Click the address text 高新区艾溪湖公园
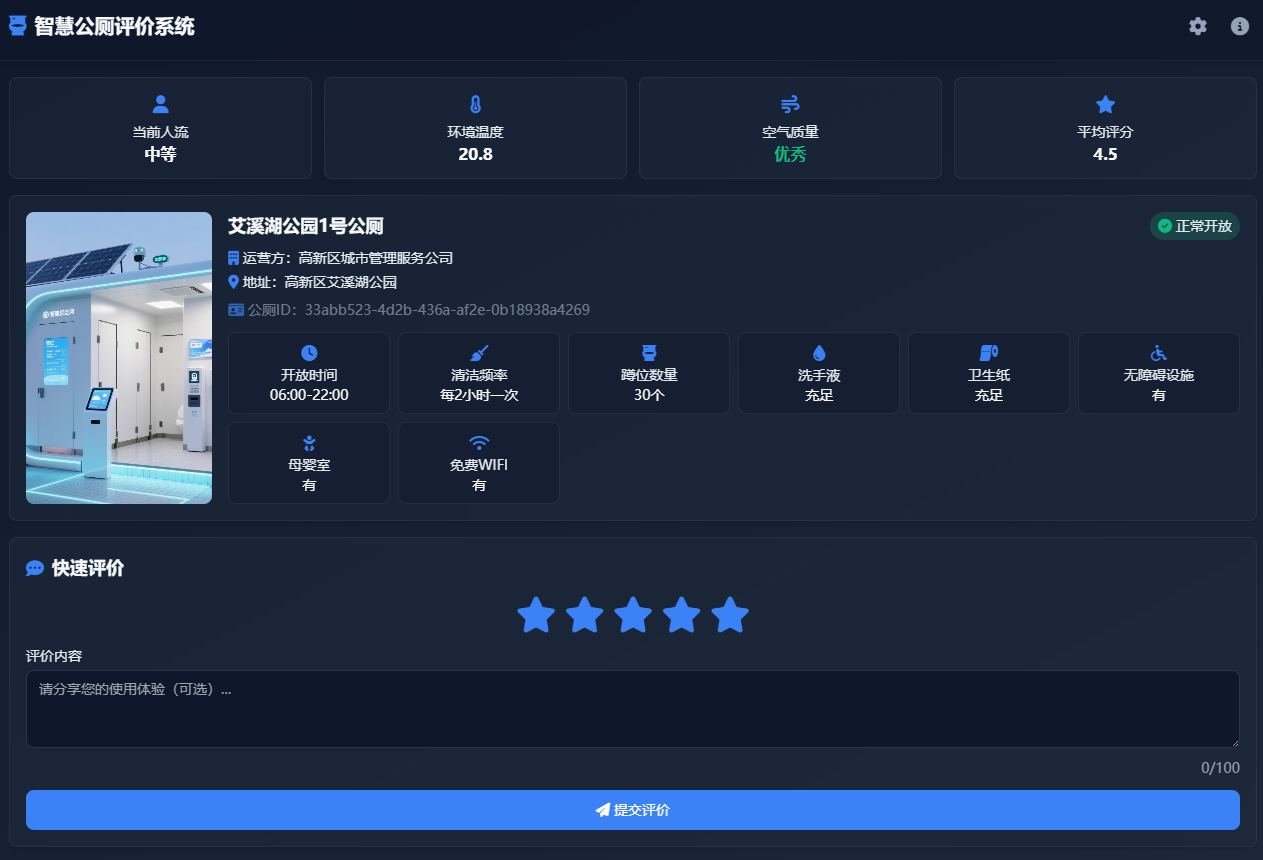The image size is (1263, 860). coord(341,282)
